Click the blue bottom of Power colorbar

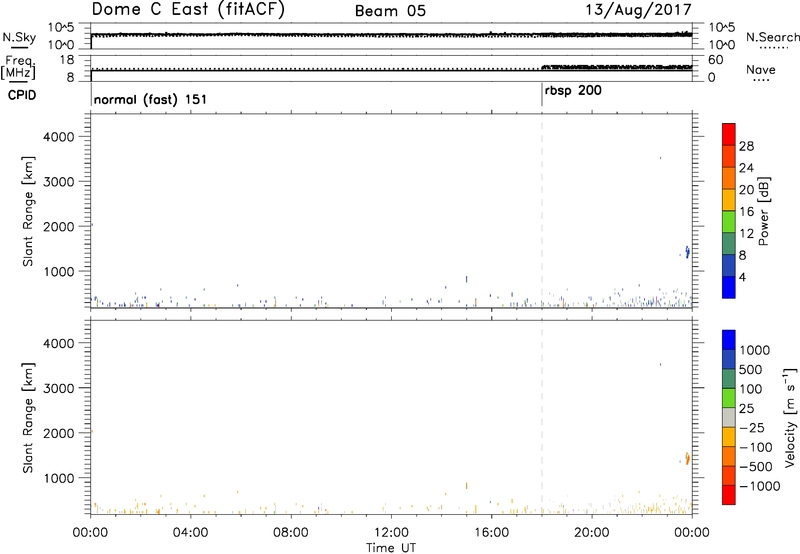tap(729, 287)
